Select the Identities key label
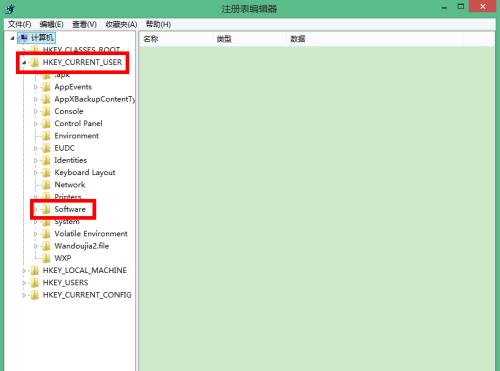This screenshot has height=371, width=500. coord(71,160)
